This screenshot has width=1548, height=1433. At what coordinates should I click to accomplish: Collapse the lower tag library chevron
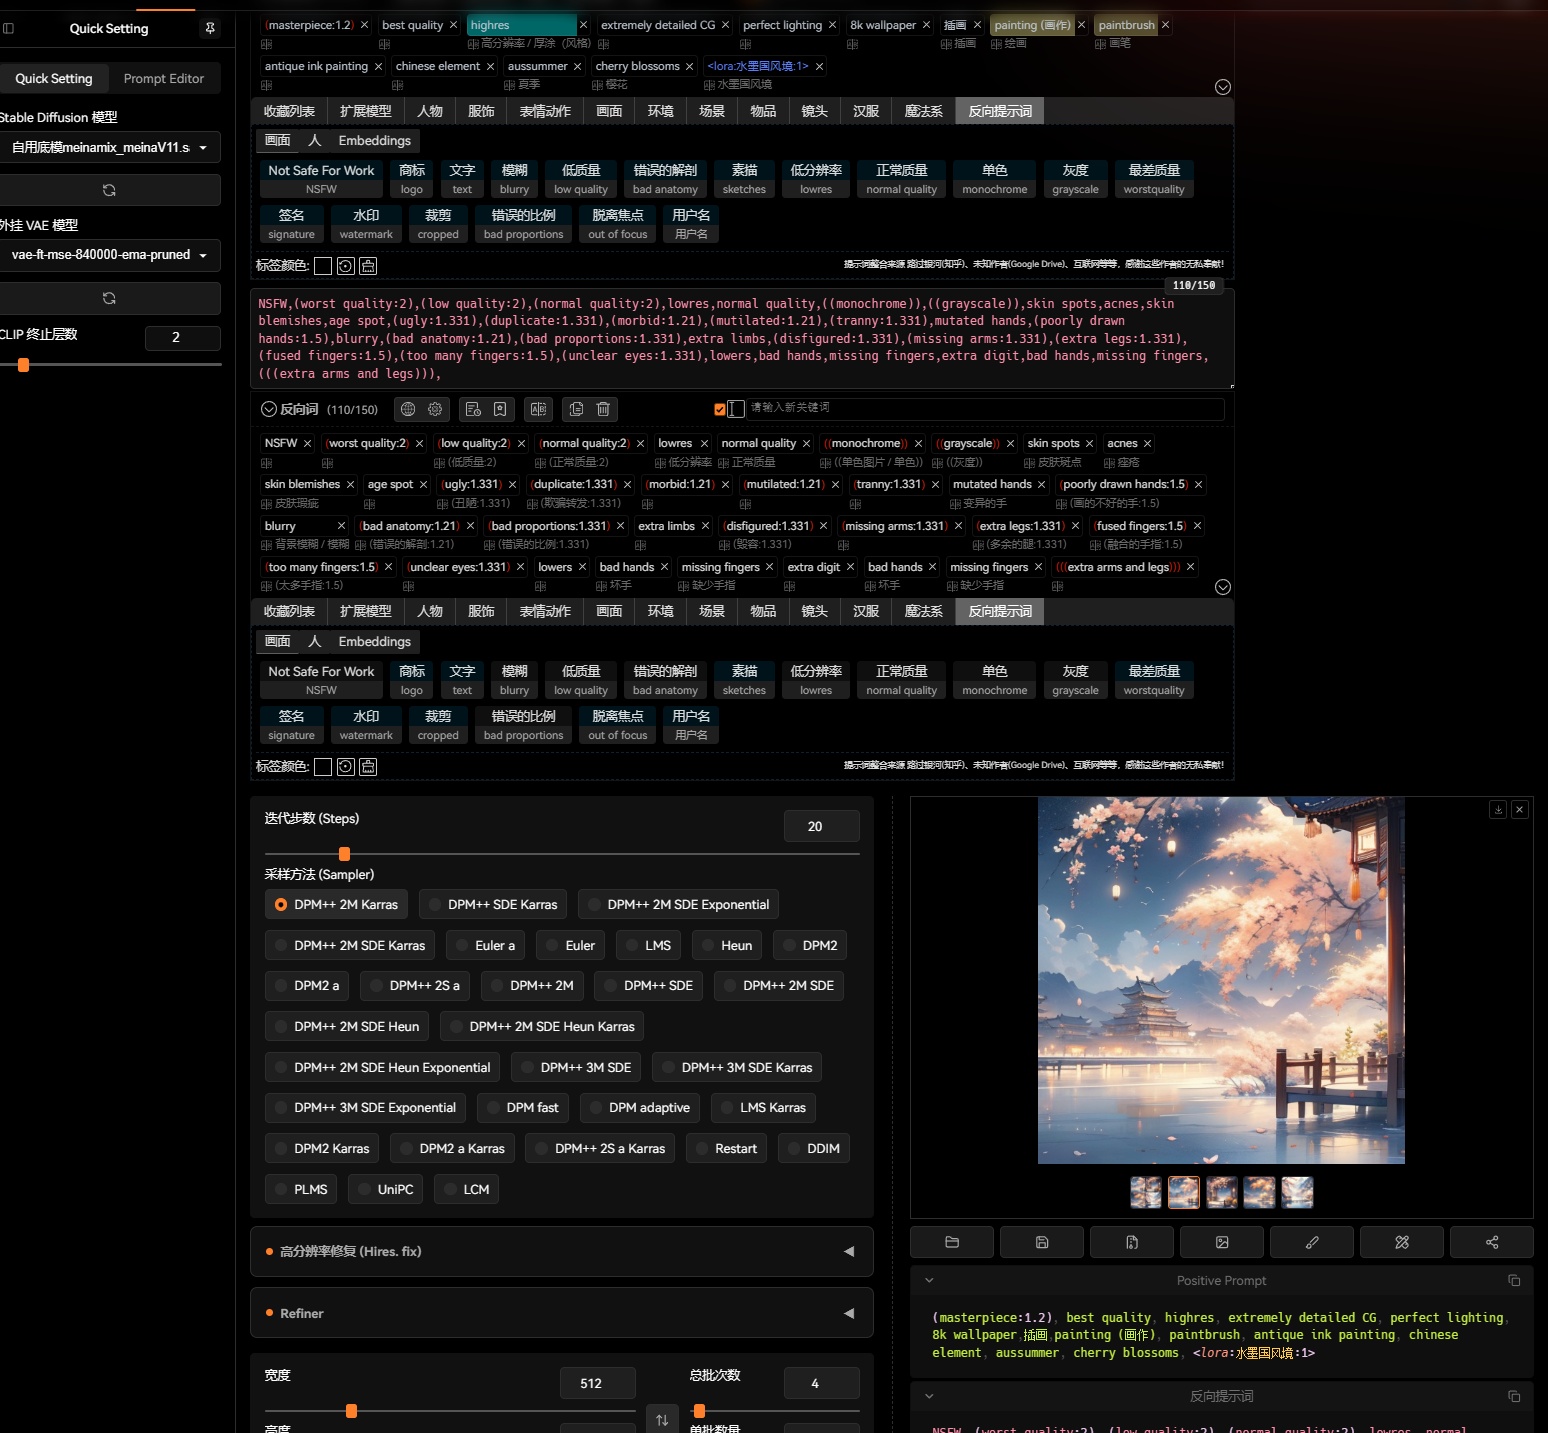click(1222, 587)
